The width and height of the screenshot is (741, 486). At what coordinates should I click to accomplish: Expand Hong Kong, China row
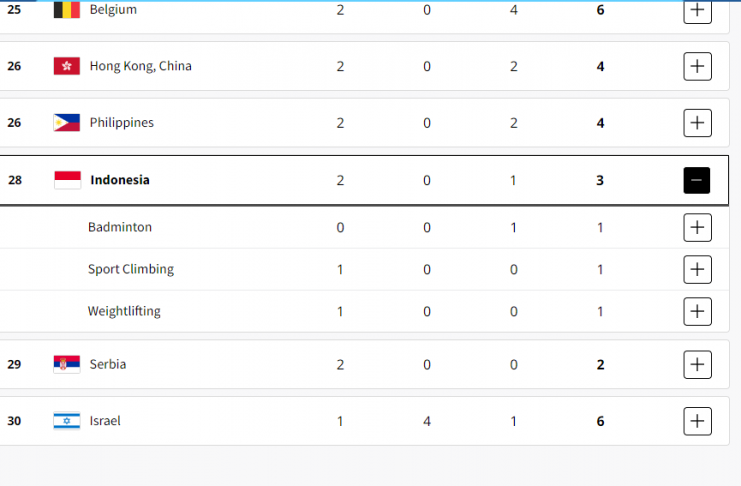point(697,67)
